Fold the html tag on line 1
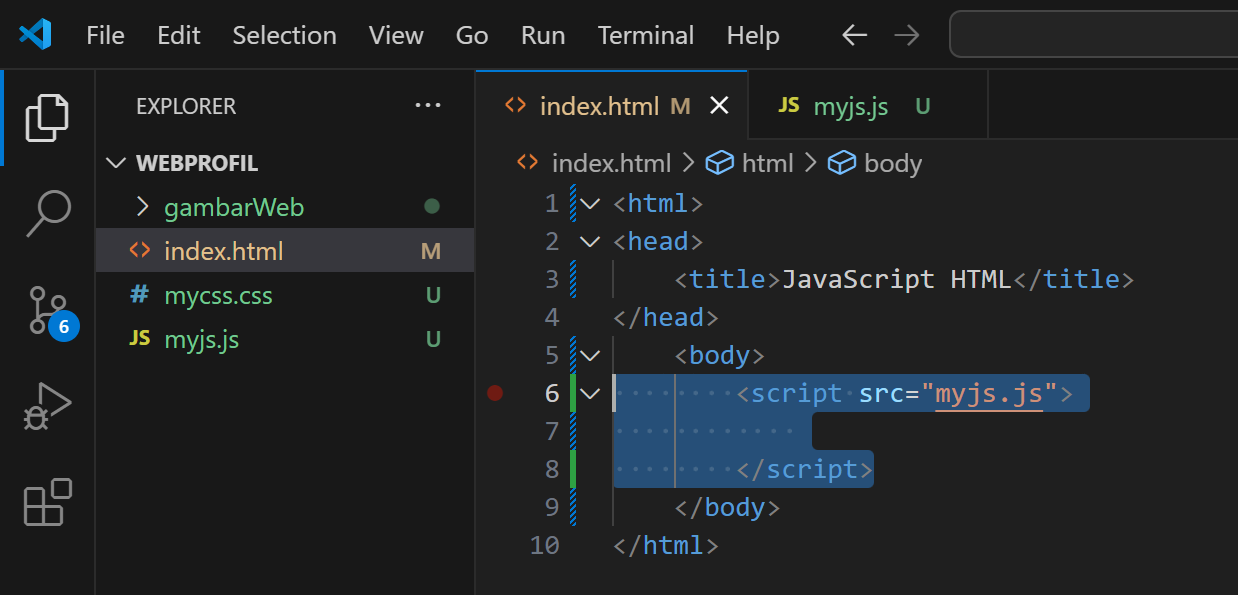This screenshot has width=1238, height=595. tap(591, 204)
